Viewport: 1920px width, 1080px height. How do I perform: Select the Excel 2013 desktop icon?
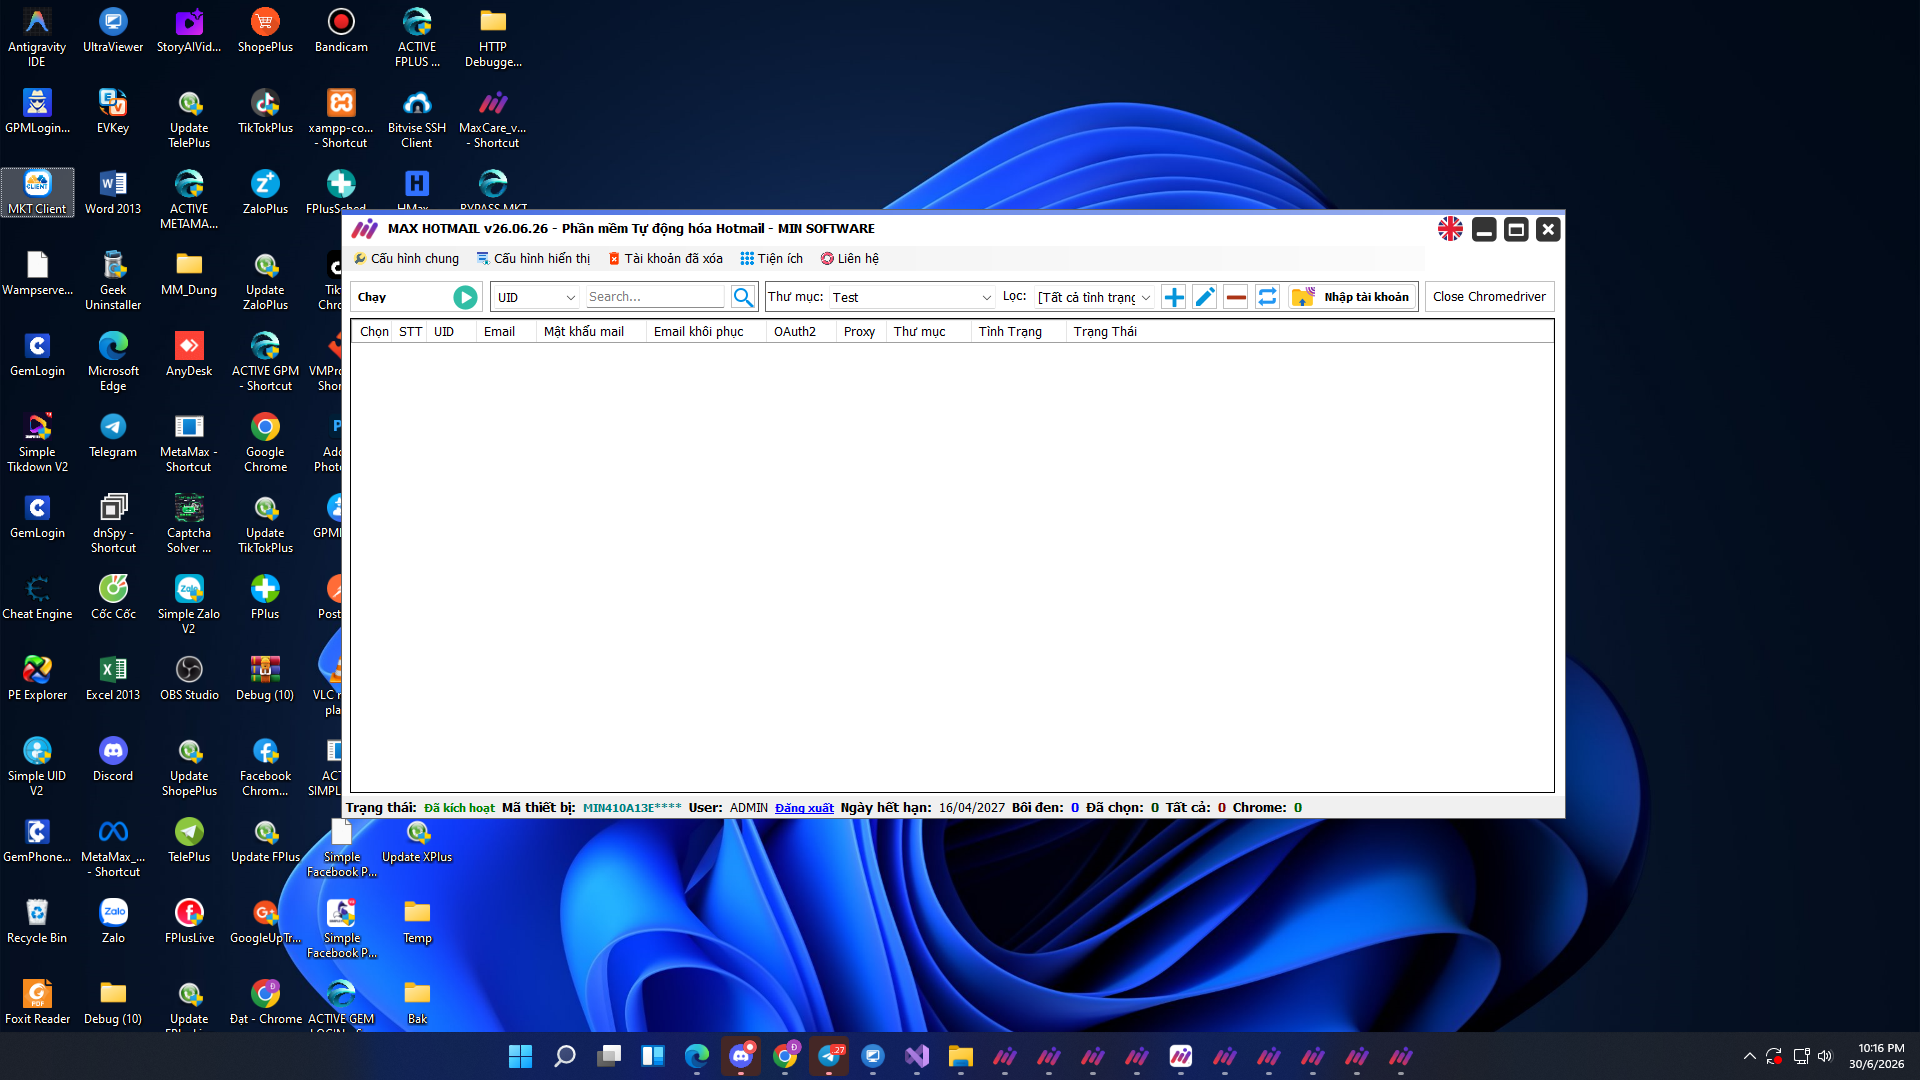coord(113,678)
